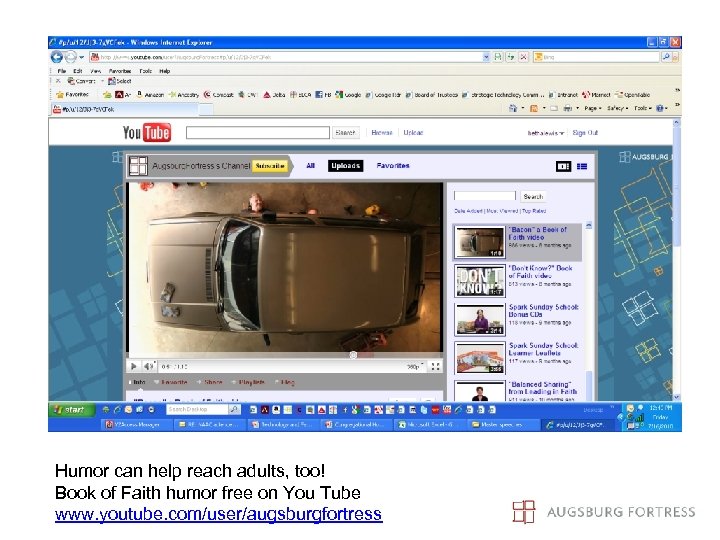The height and width of the screenshot is (540, 720).
Task: Click the Select toolbar button
Action: (x=120, y=81)
